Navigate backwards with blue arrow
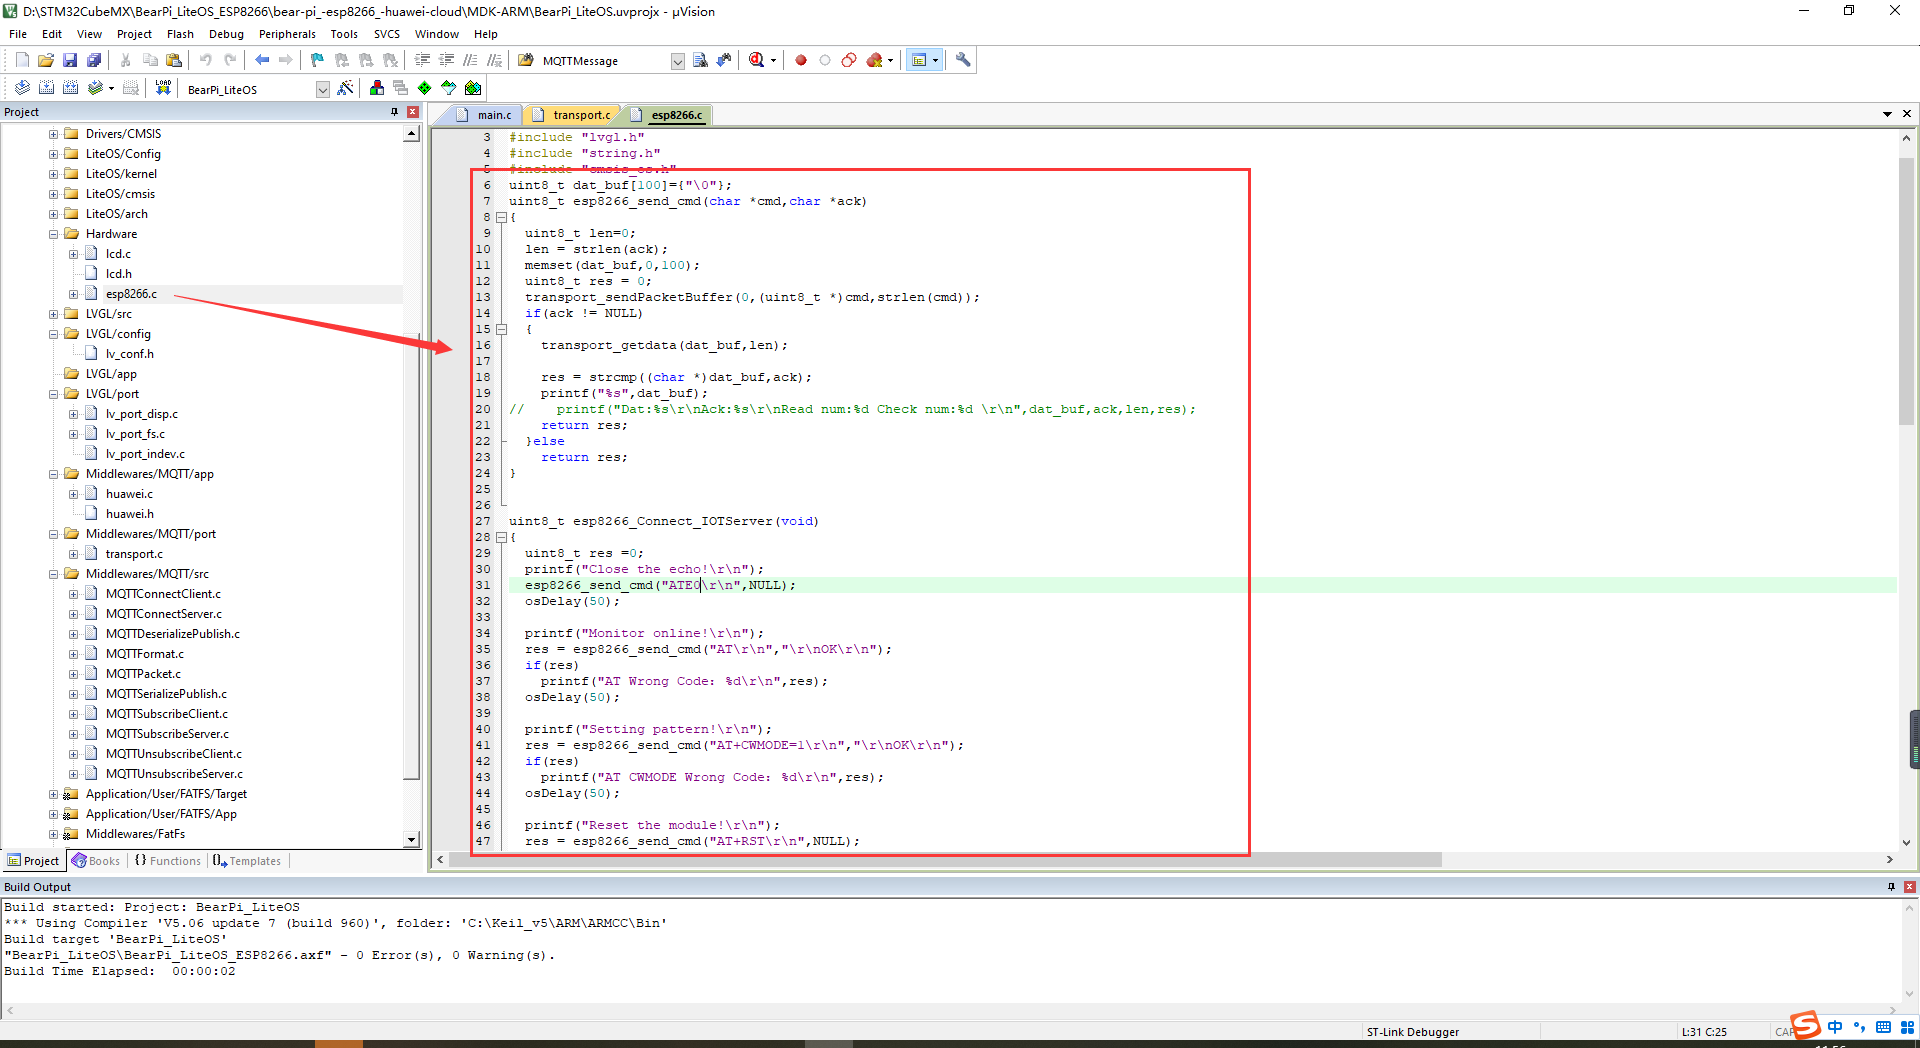The image size is (1920, 1048). pyautogui.click(x=262, y=60)
